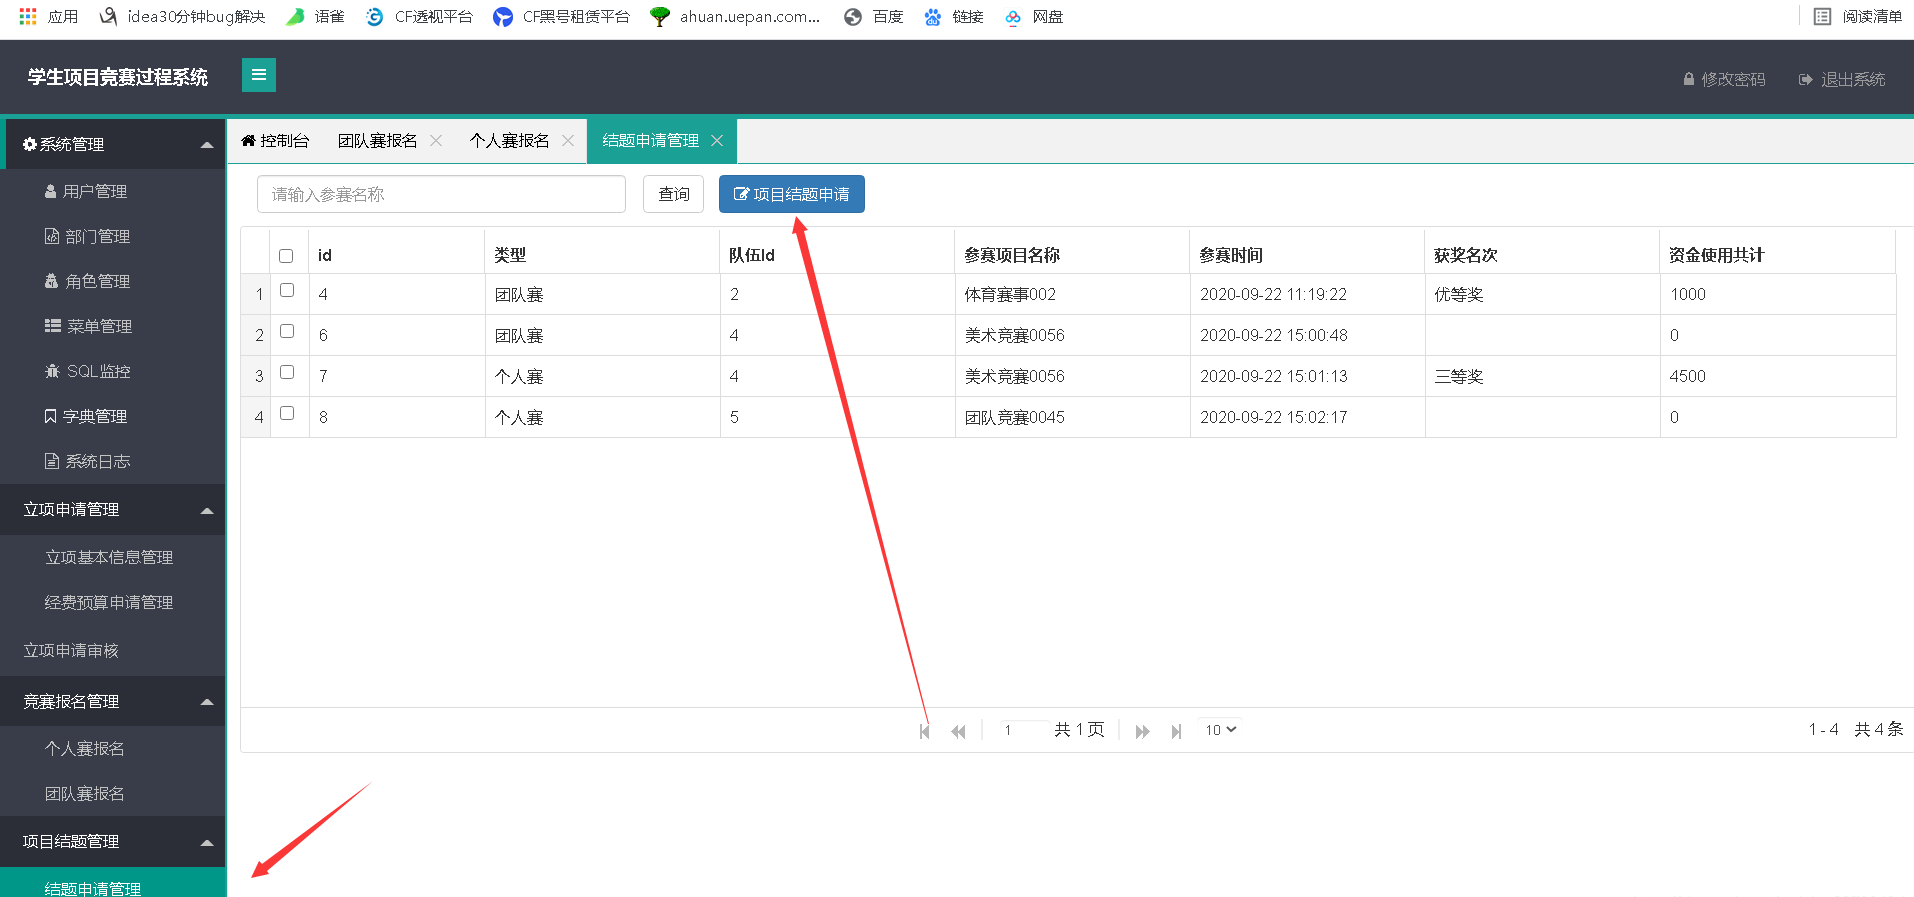
Task: Open idea30分钟bug解决 bookmark
Action: point(183,17)
